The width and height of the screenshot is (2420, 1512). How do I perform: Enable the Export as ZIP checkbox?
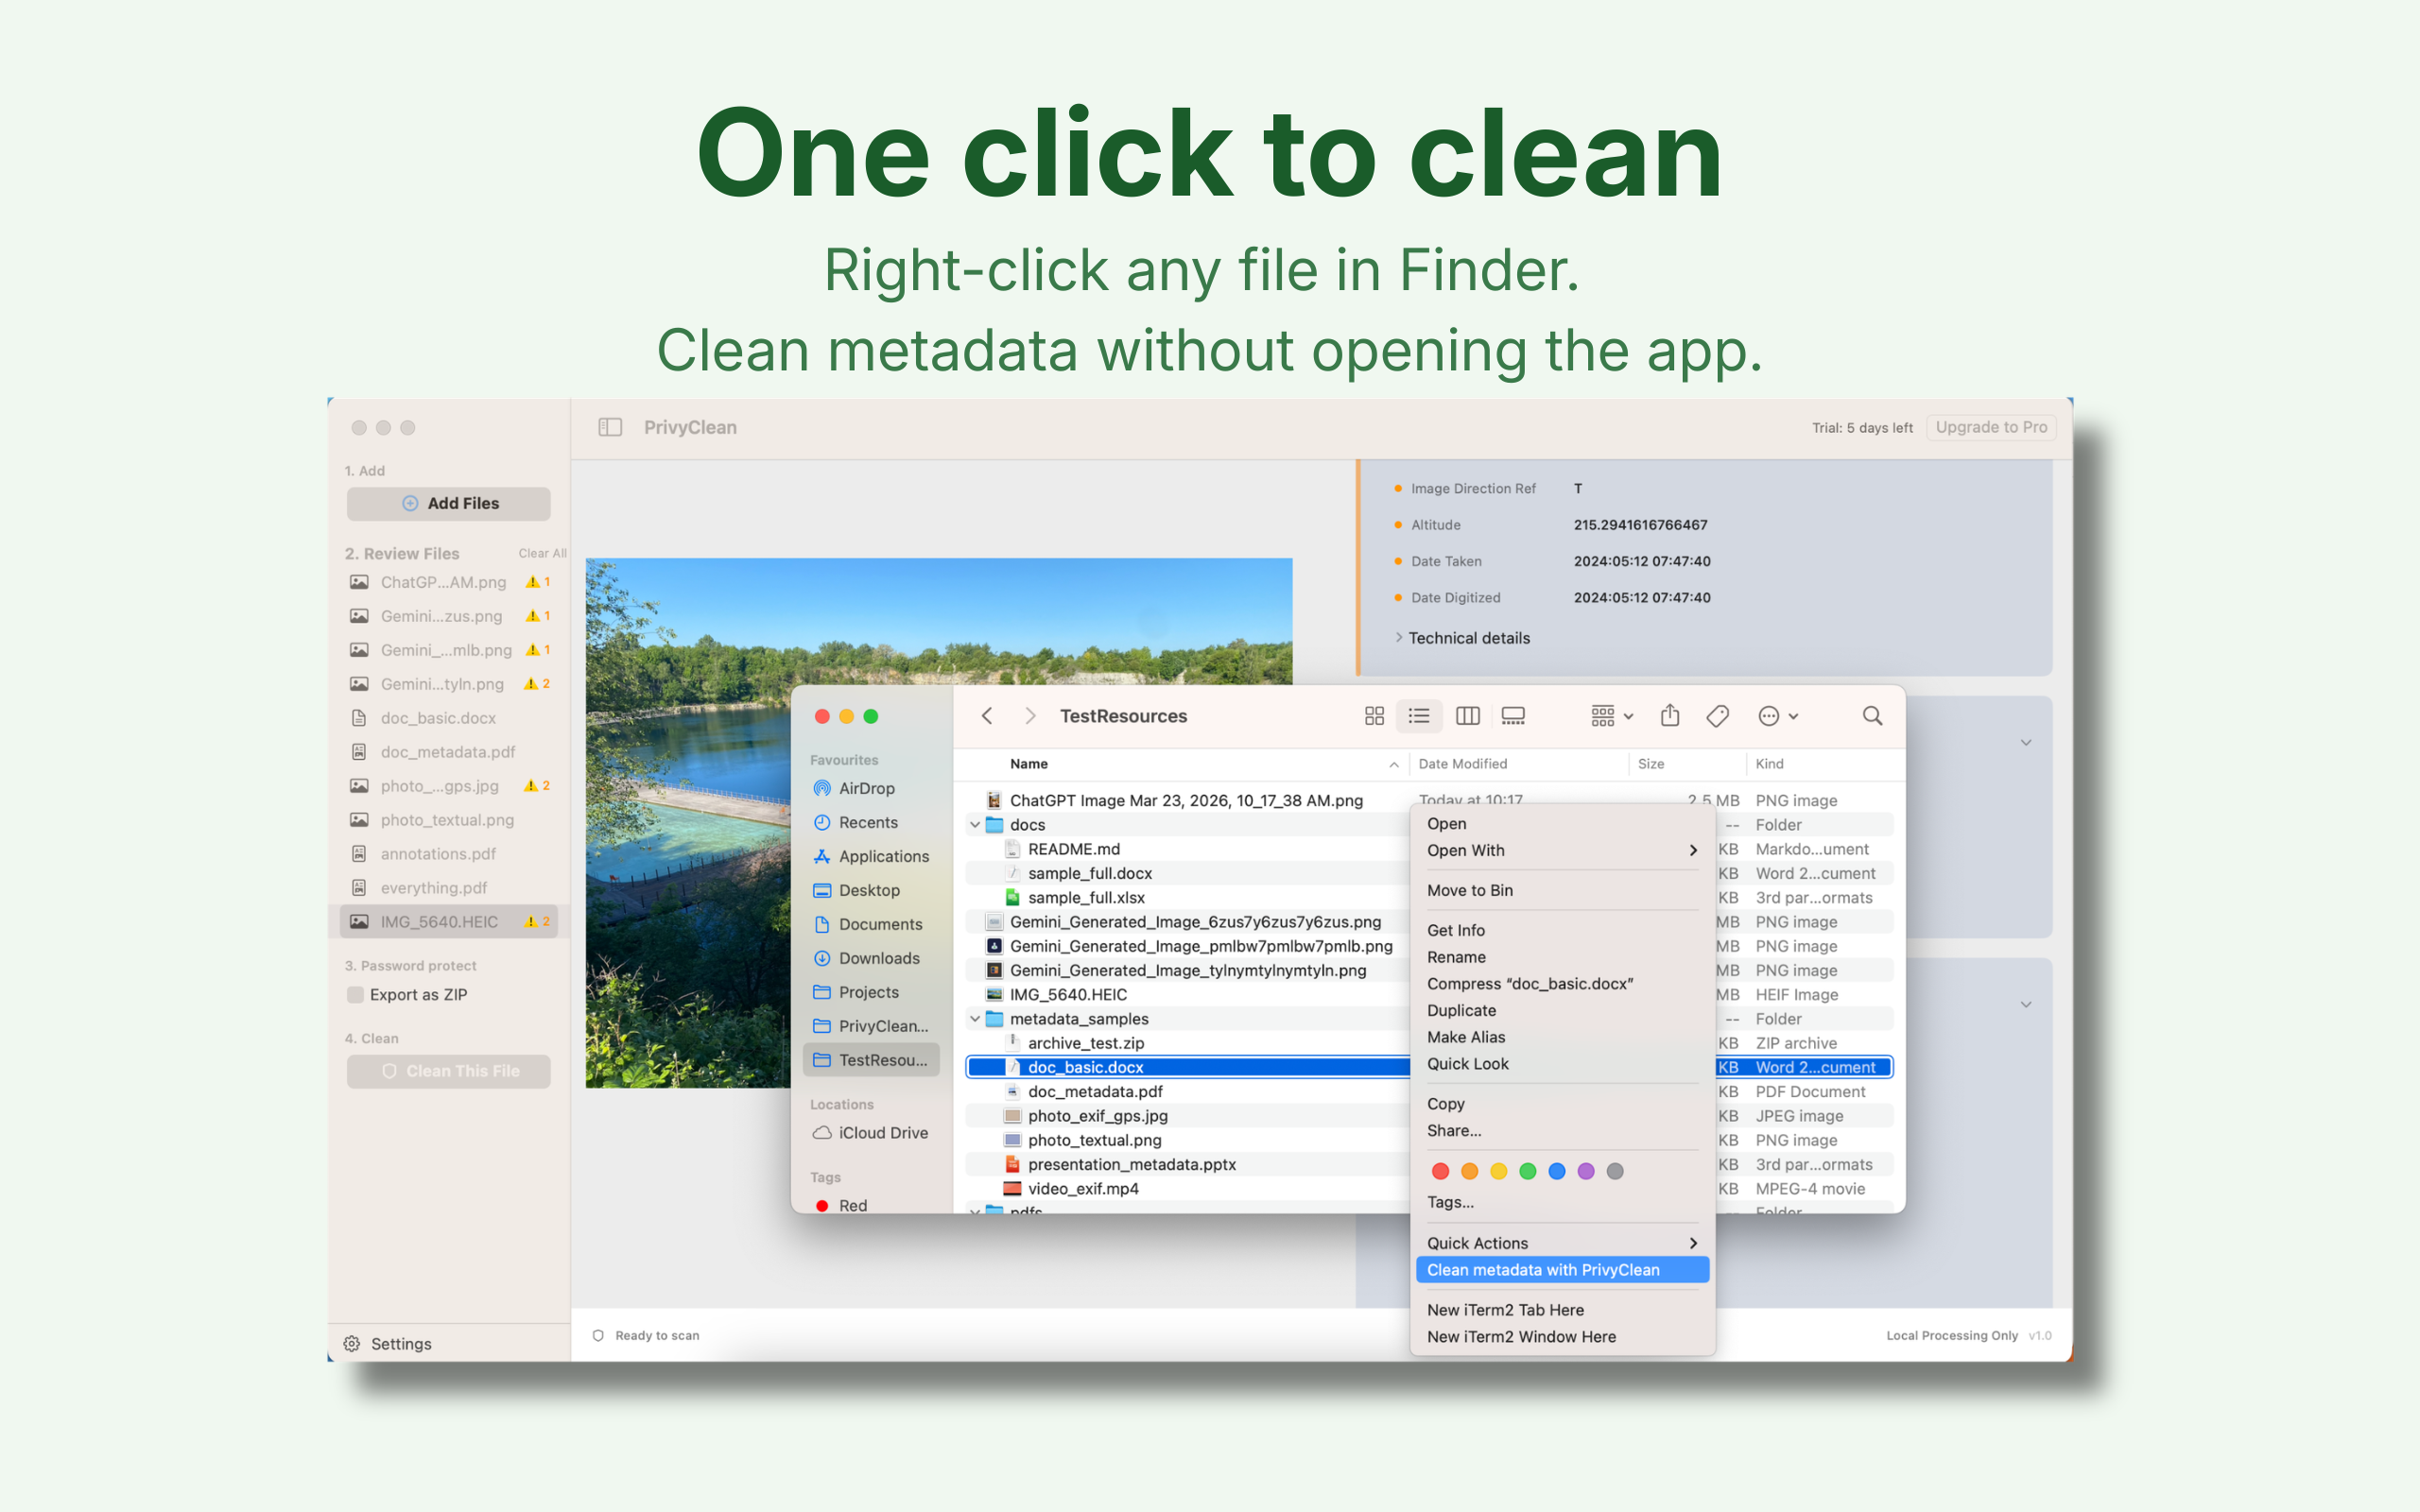point(355,994)
